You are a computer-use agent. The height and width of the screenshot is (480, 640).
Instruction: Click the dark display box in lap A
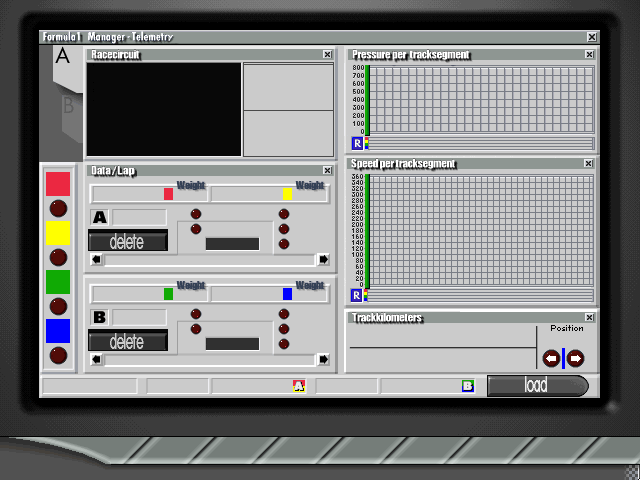click(x=232, y=244)
